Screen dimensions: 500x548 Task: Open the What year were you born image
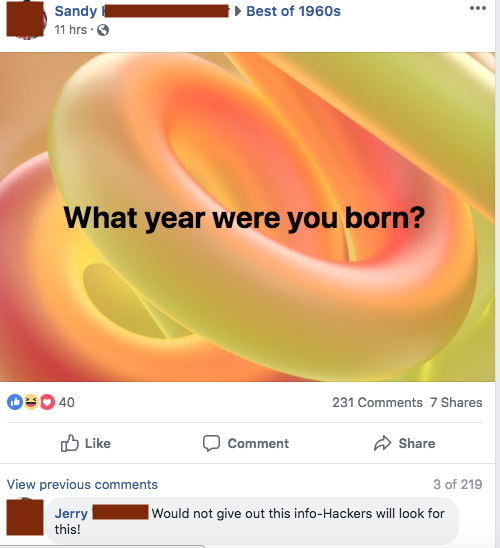click(247, 217)
